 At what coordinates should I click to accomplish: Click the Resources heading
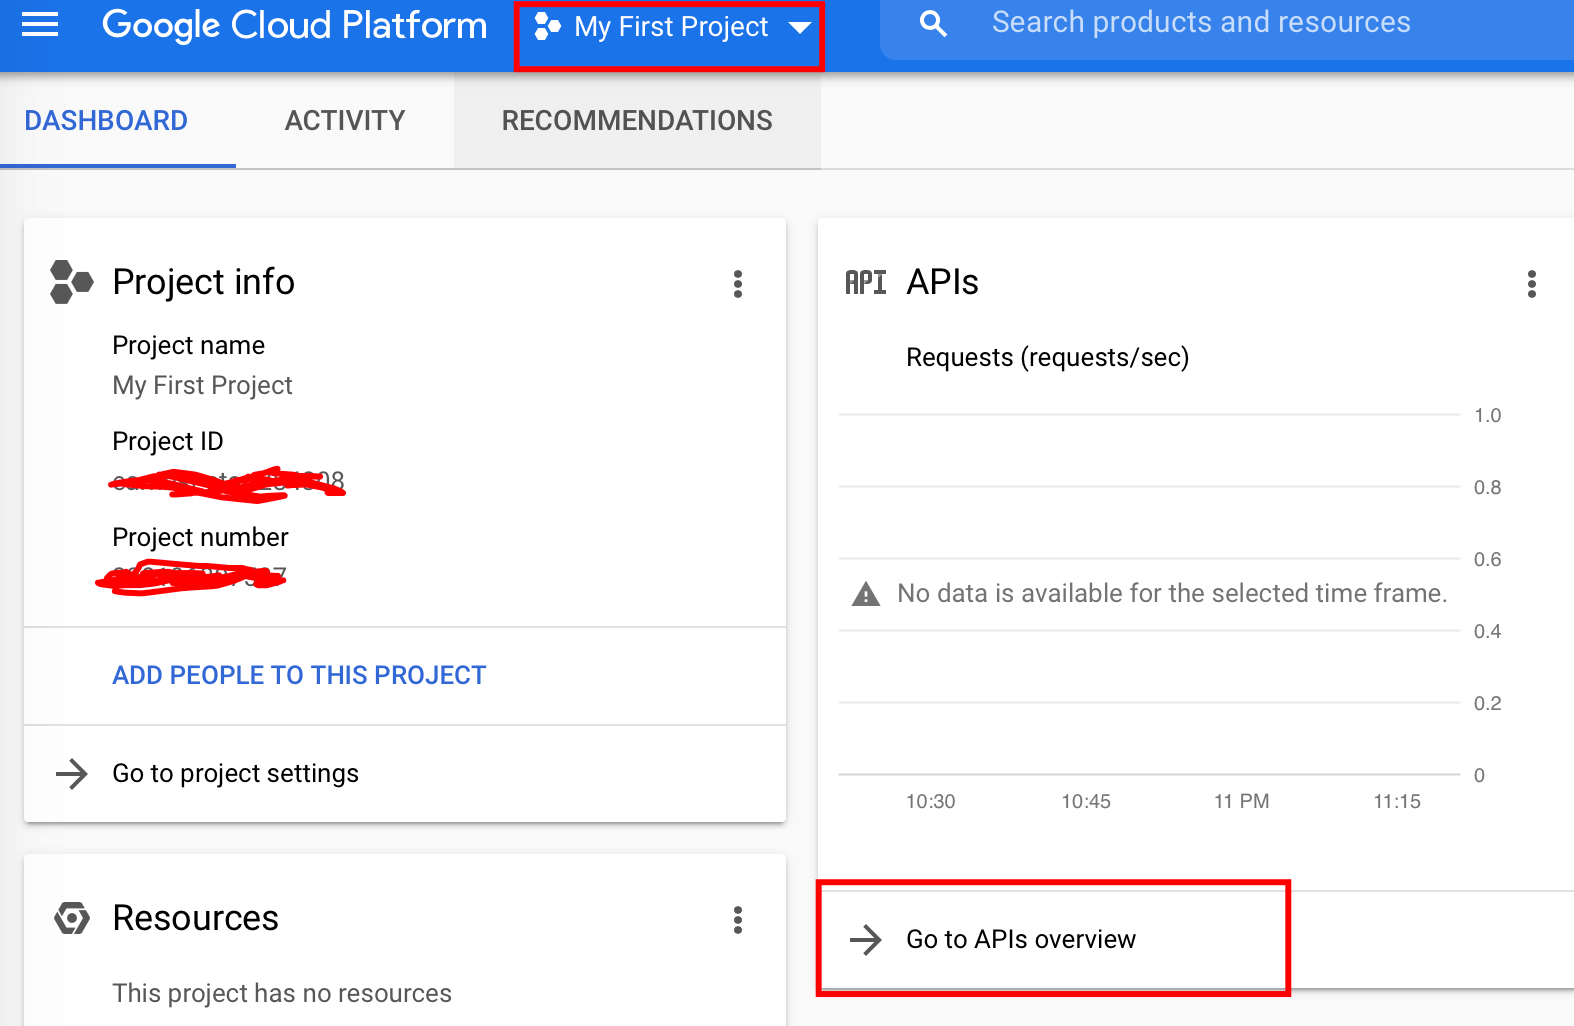[196, 918]
